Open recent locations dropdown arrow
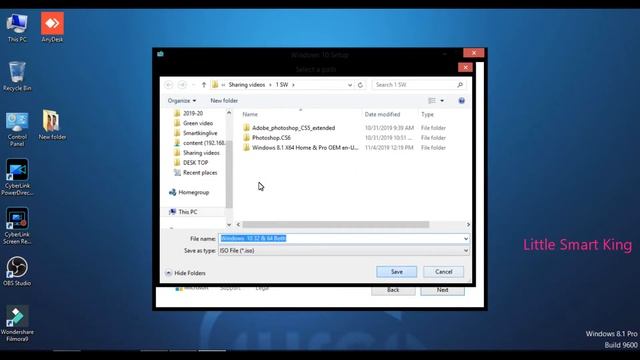 193,85
